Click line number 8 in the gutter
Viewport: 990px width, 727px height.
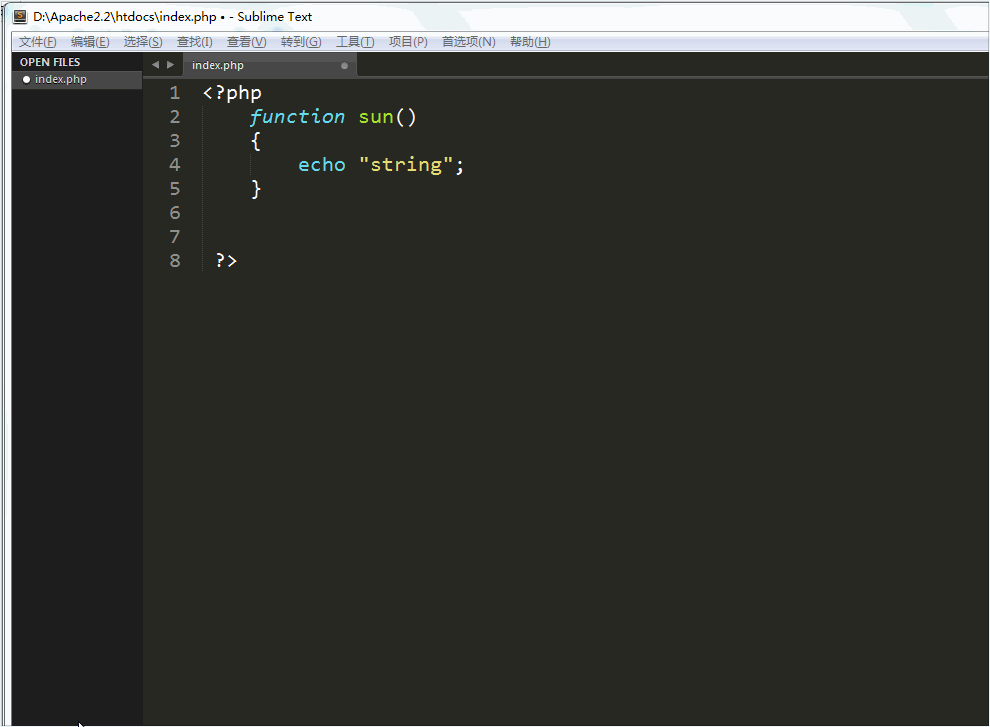tap(175, 260)
